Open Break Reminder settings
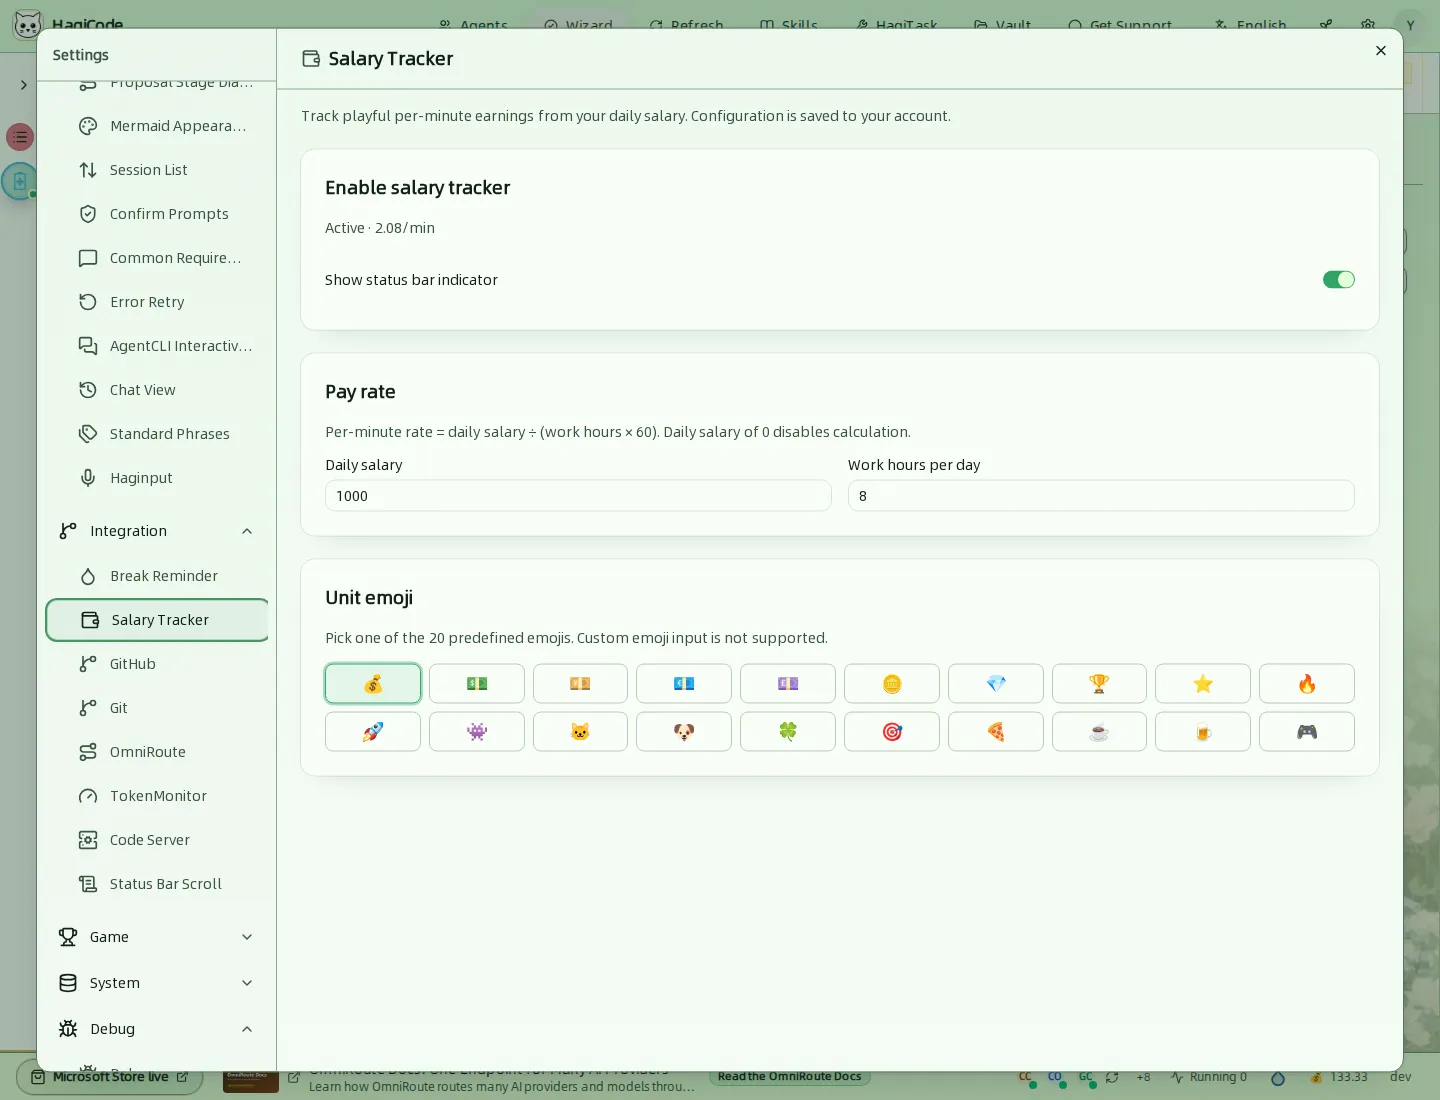 [x=157, y=576]
